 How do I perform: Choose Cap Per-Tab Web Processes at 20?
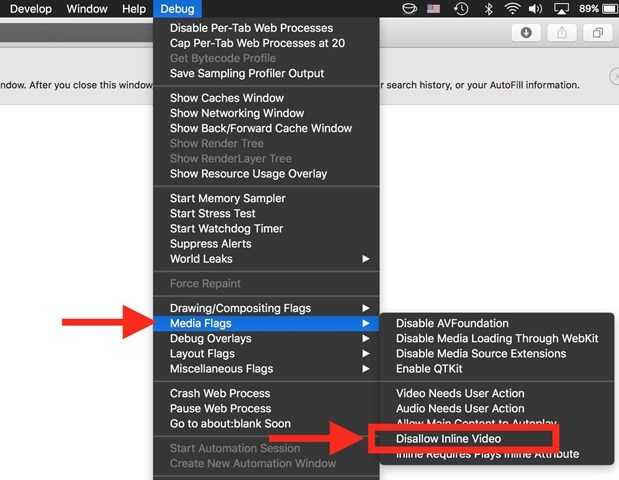point(266,43)
